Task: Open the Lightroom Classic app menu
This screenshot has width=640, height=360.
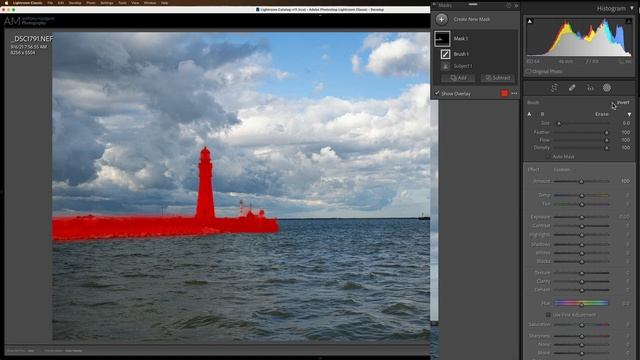Action: pyautogui.click(x=27, y=3)
